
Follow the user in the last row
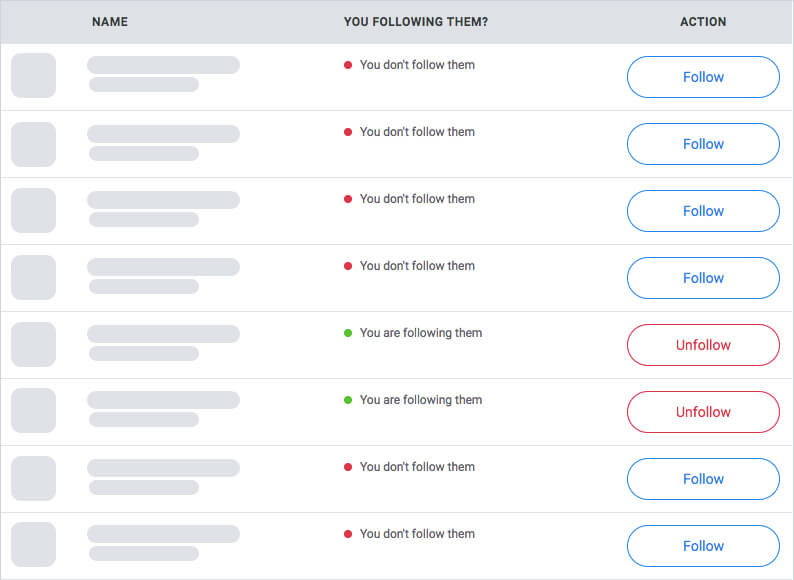tap(703, 546)
